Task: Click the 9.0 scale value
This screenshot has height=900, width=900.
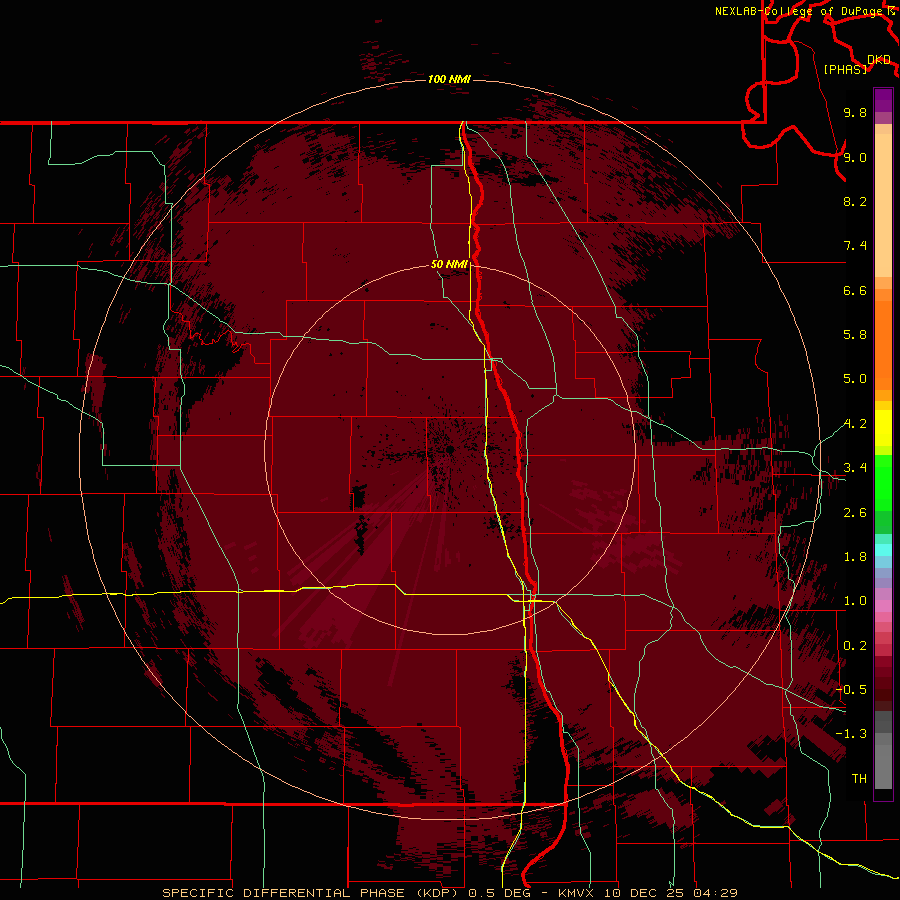Action: pyautogui.click(x=855, y=157)
